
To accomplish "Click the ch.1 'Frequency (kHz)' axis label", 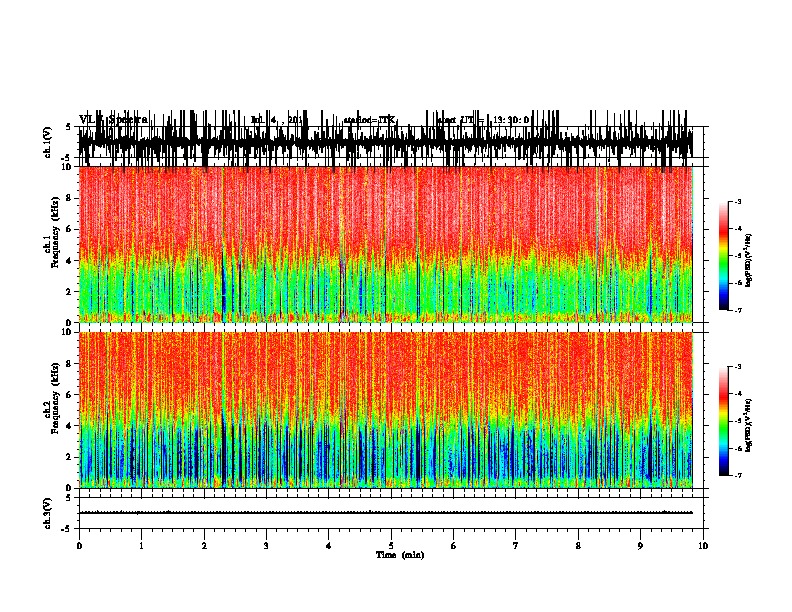I will click(56, 233).
